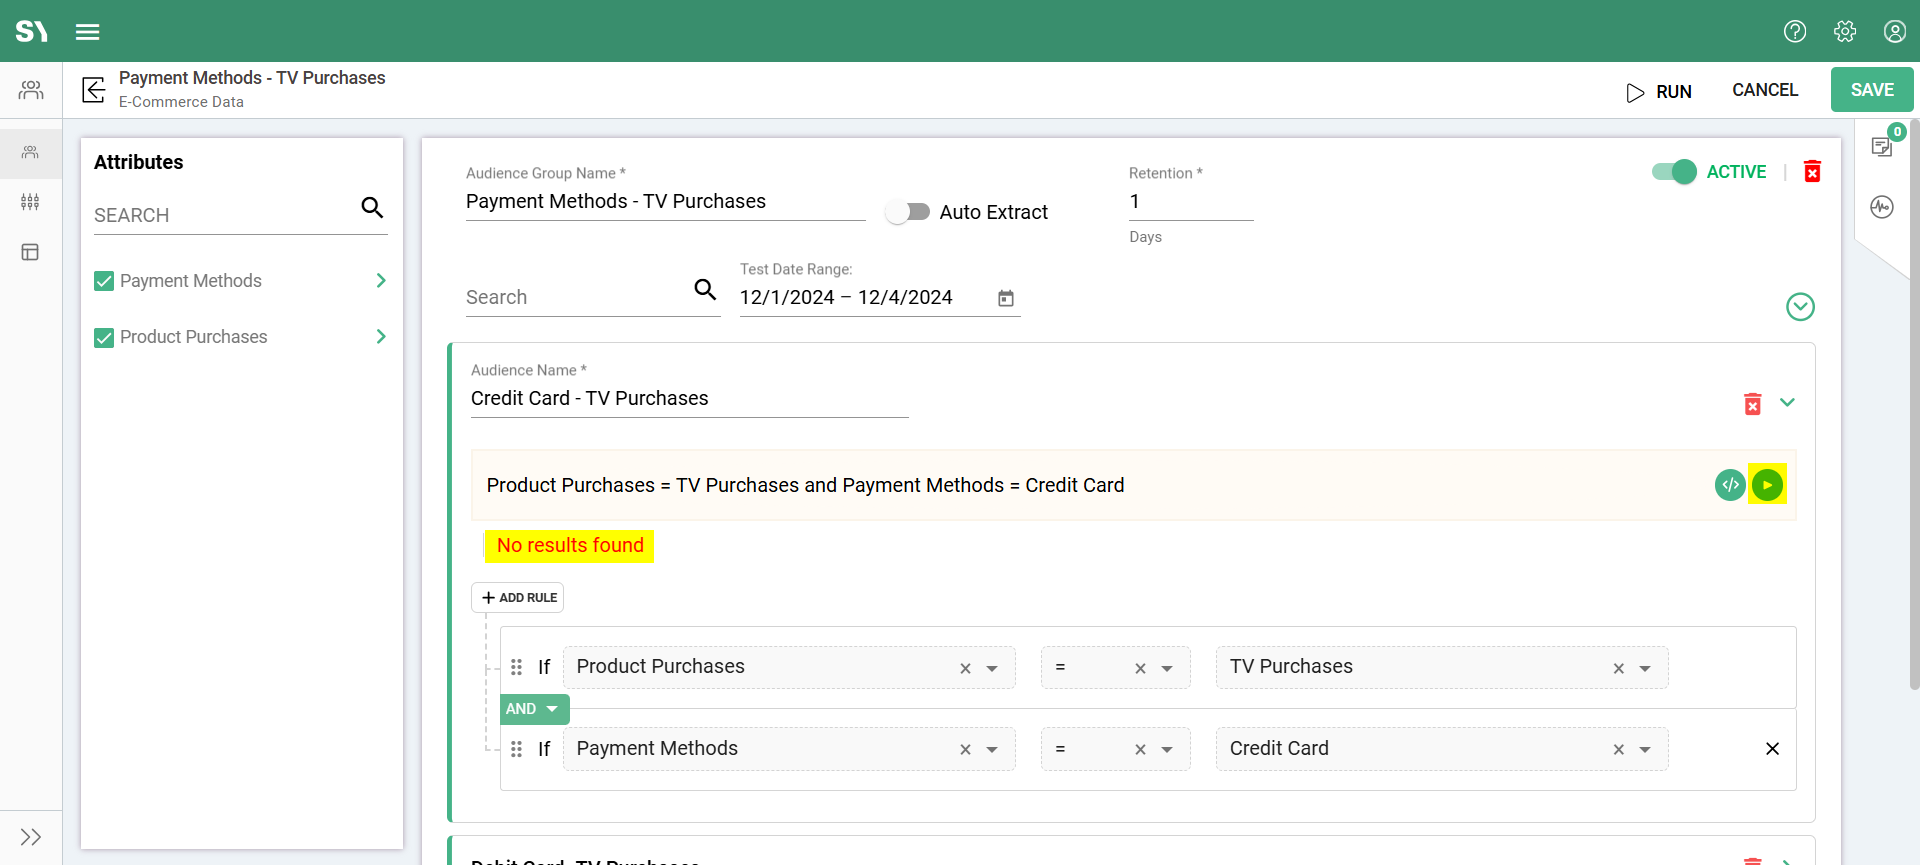The height and width of the screenshot is (865, 1920).
Task: Click the SAVE button
Action: (1871, 90)
